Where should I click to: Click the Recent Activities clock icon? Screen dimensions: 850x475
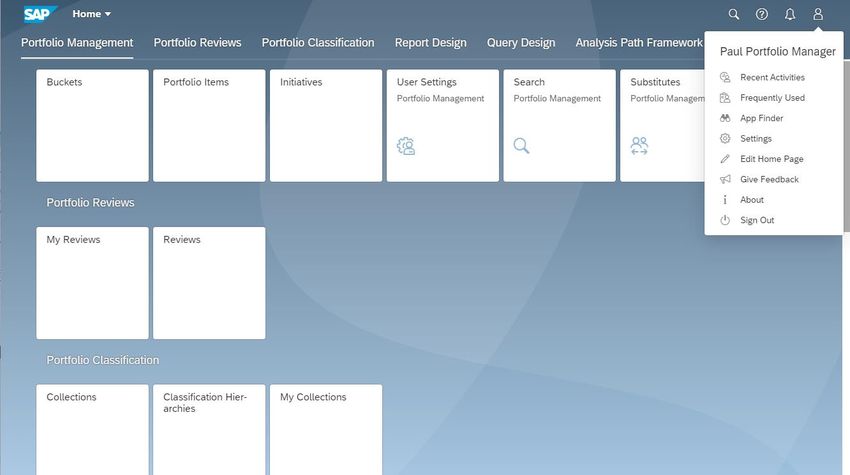pos(725,78)
